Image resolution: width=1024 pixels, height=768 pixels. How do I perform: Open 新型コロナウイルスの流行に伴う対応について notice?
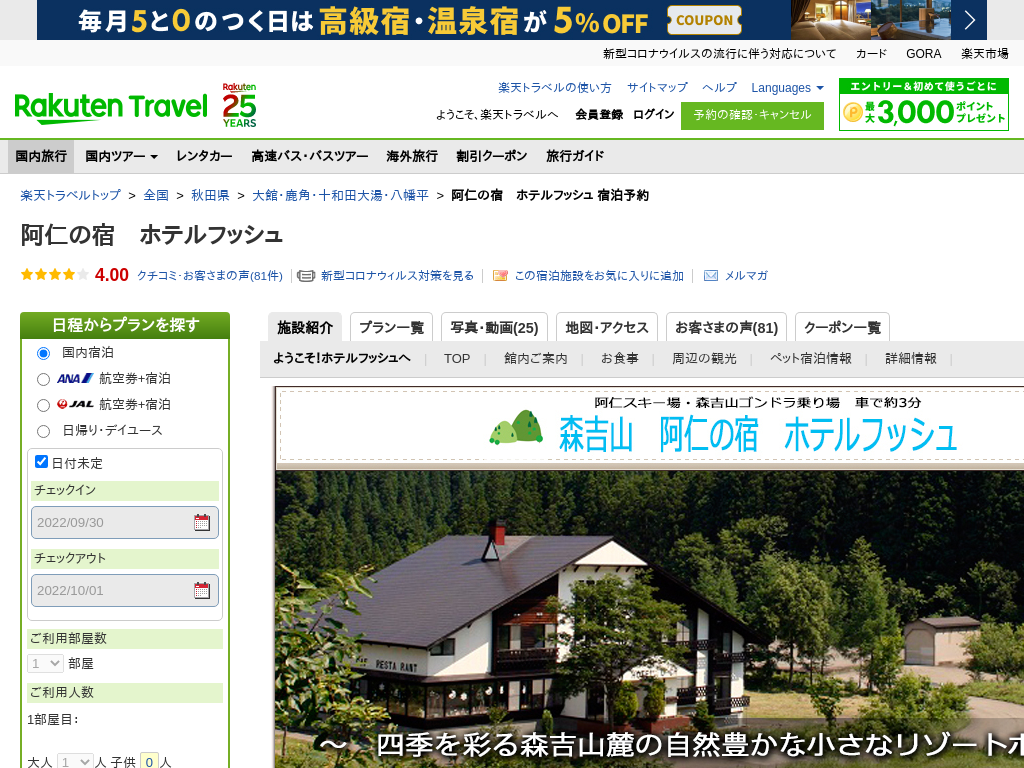(719, 54)
